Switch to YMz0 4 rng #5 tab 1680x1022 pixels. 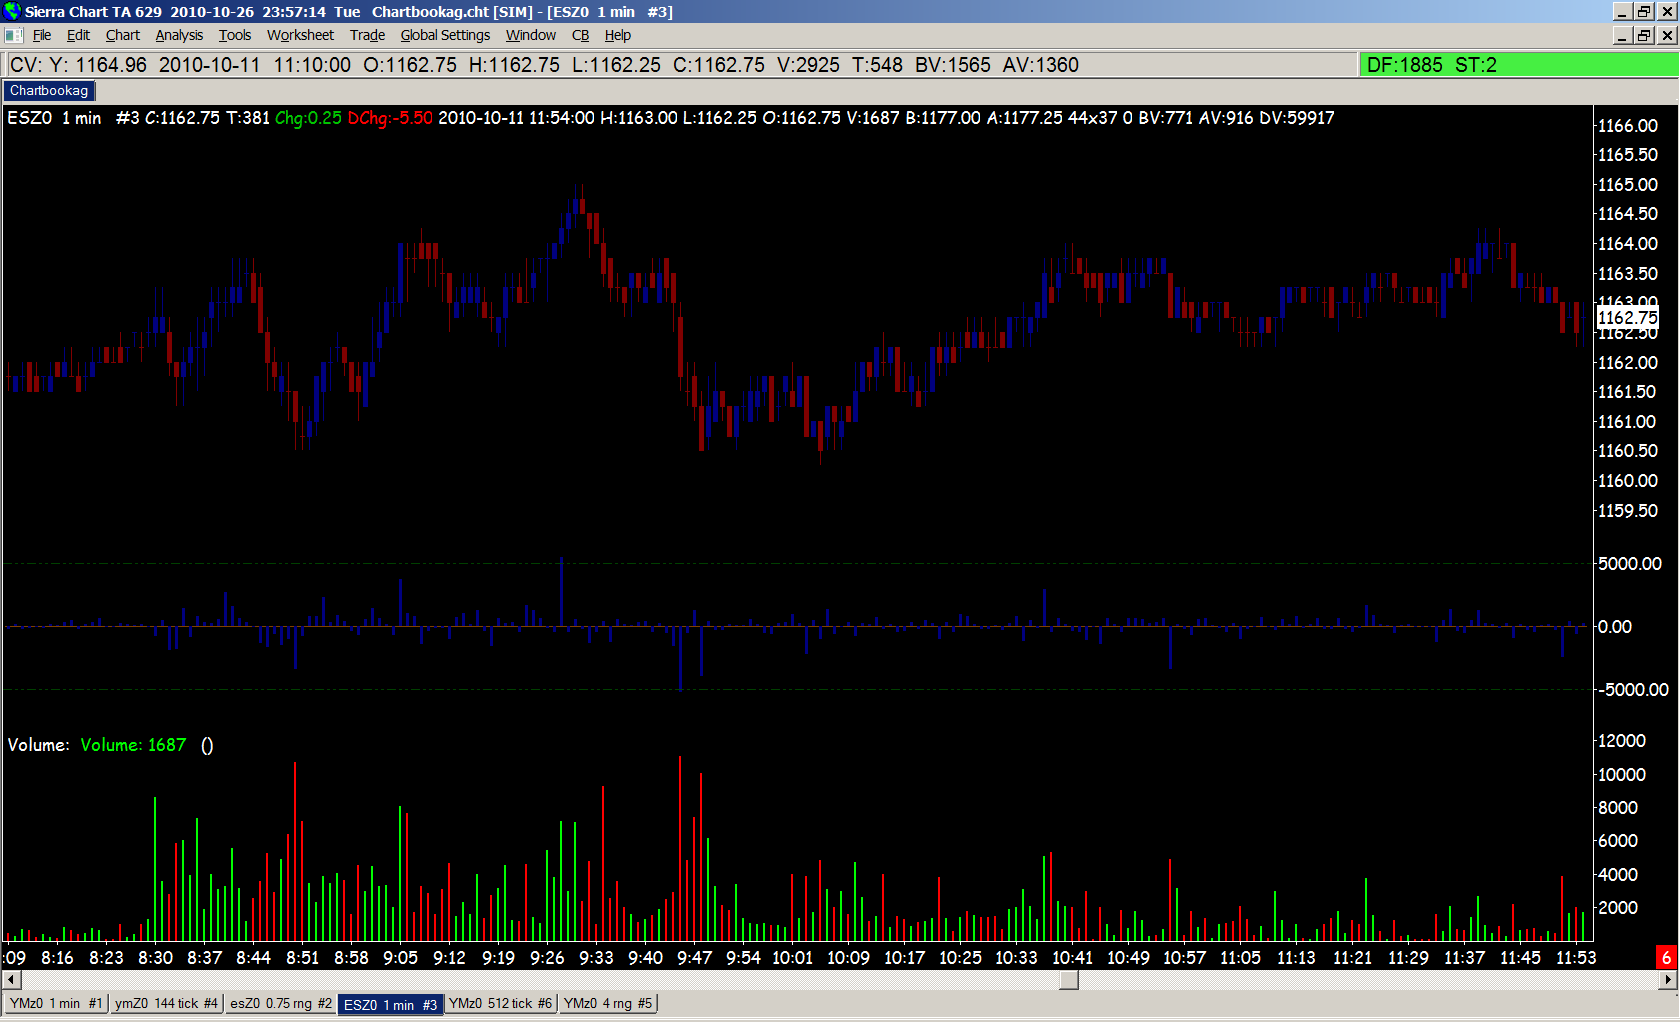tap(608, 1004)
